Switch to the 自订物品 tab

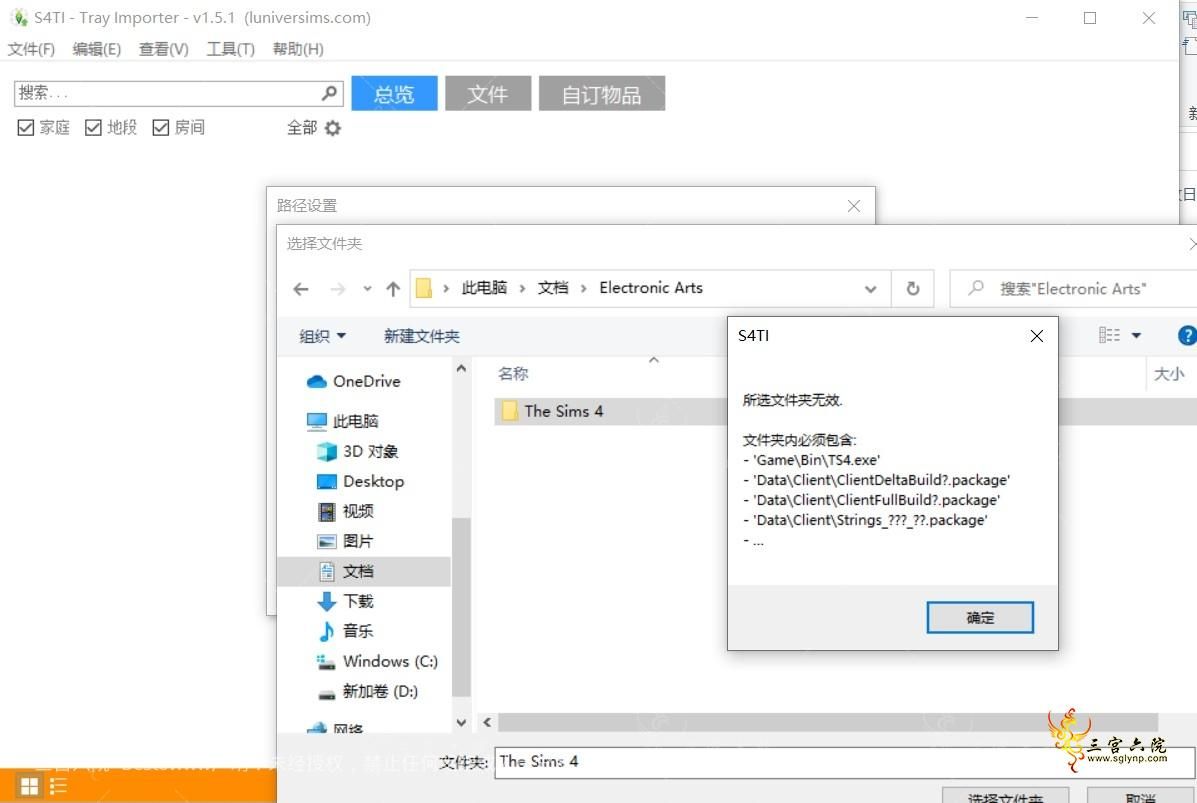(602, 93)
